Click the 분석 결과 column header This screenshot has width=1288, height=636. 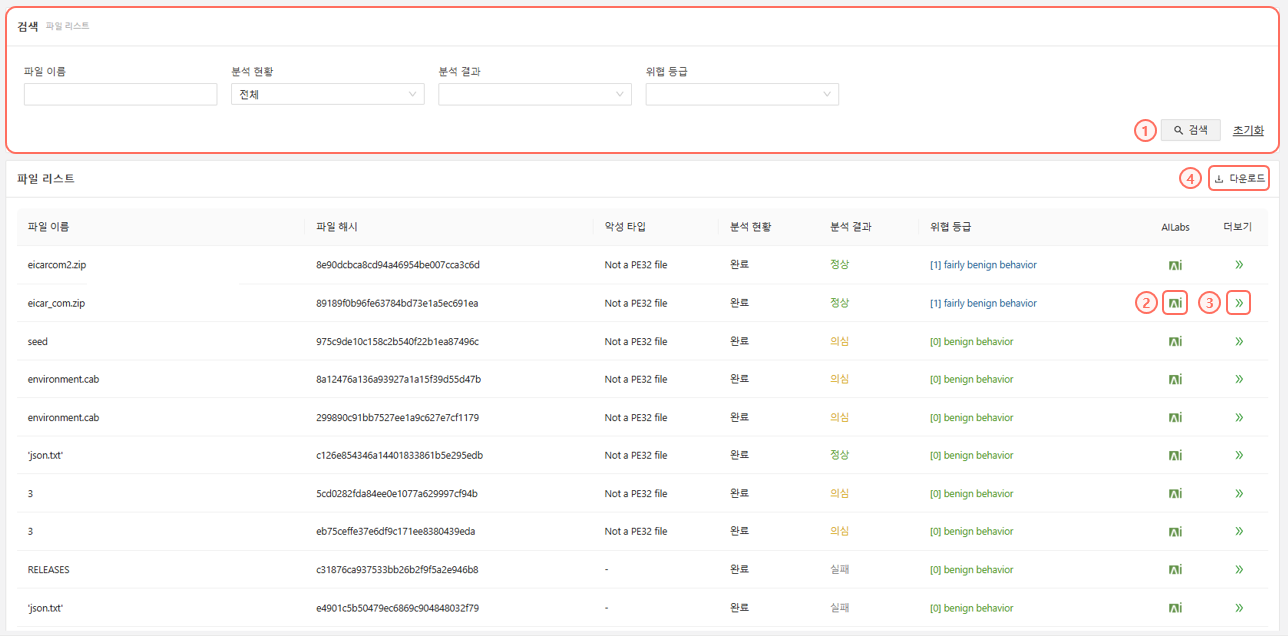[850, 227]
